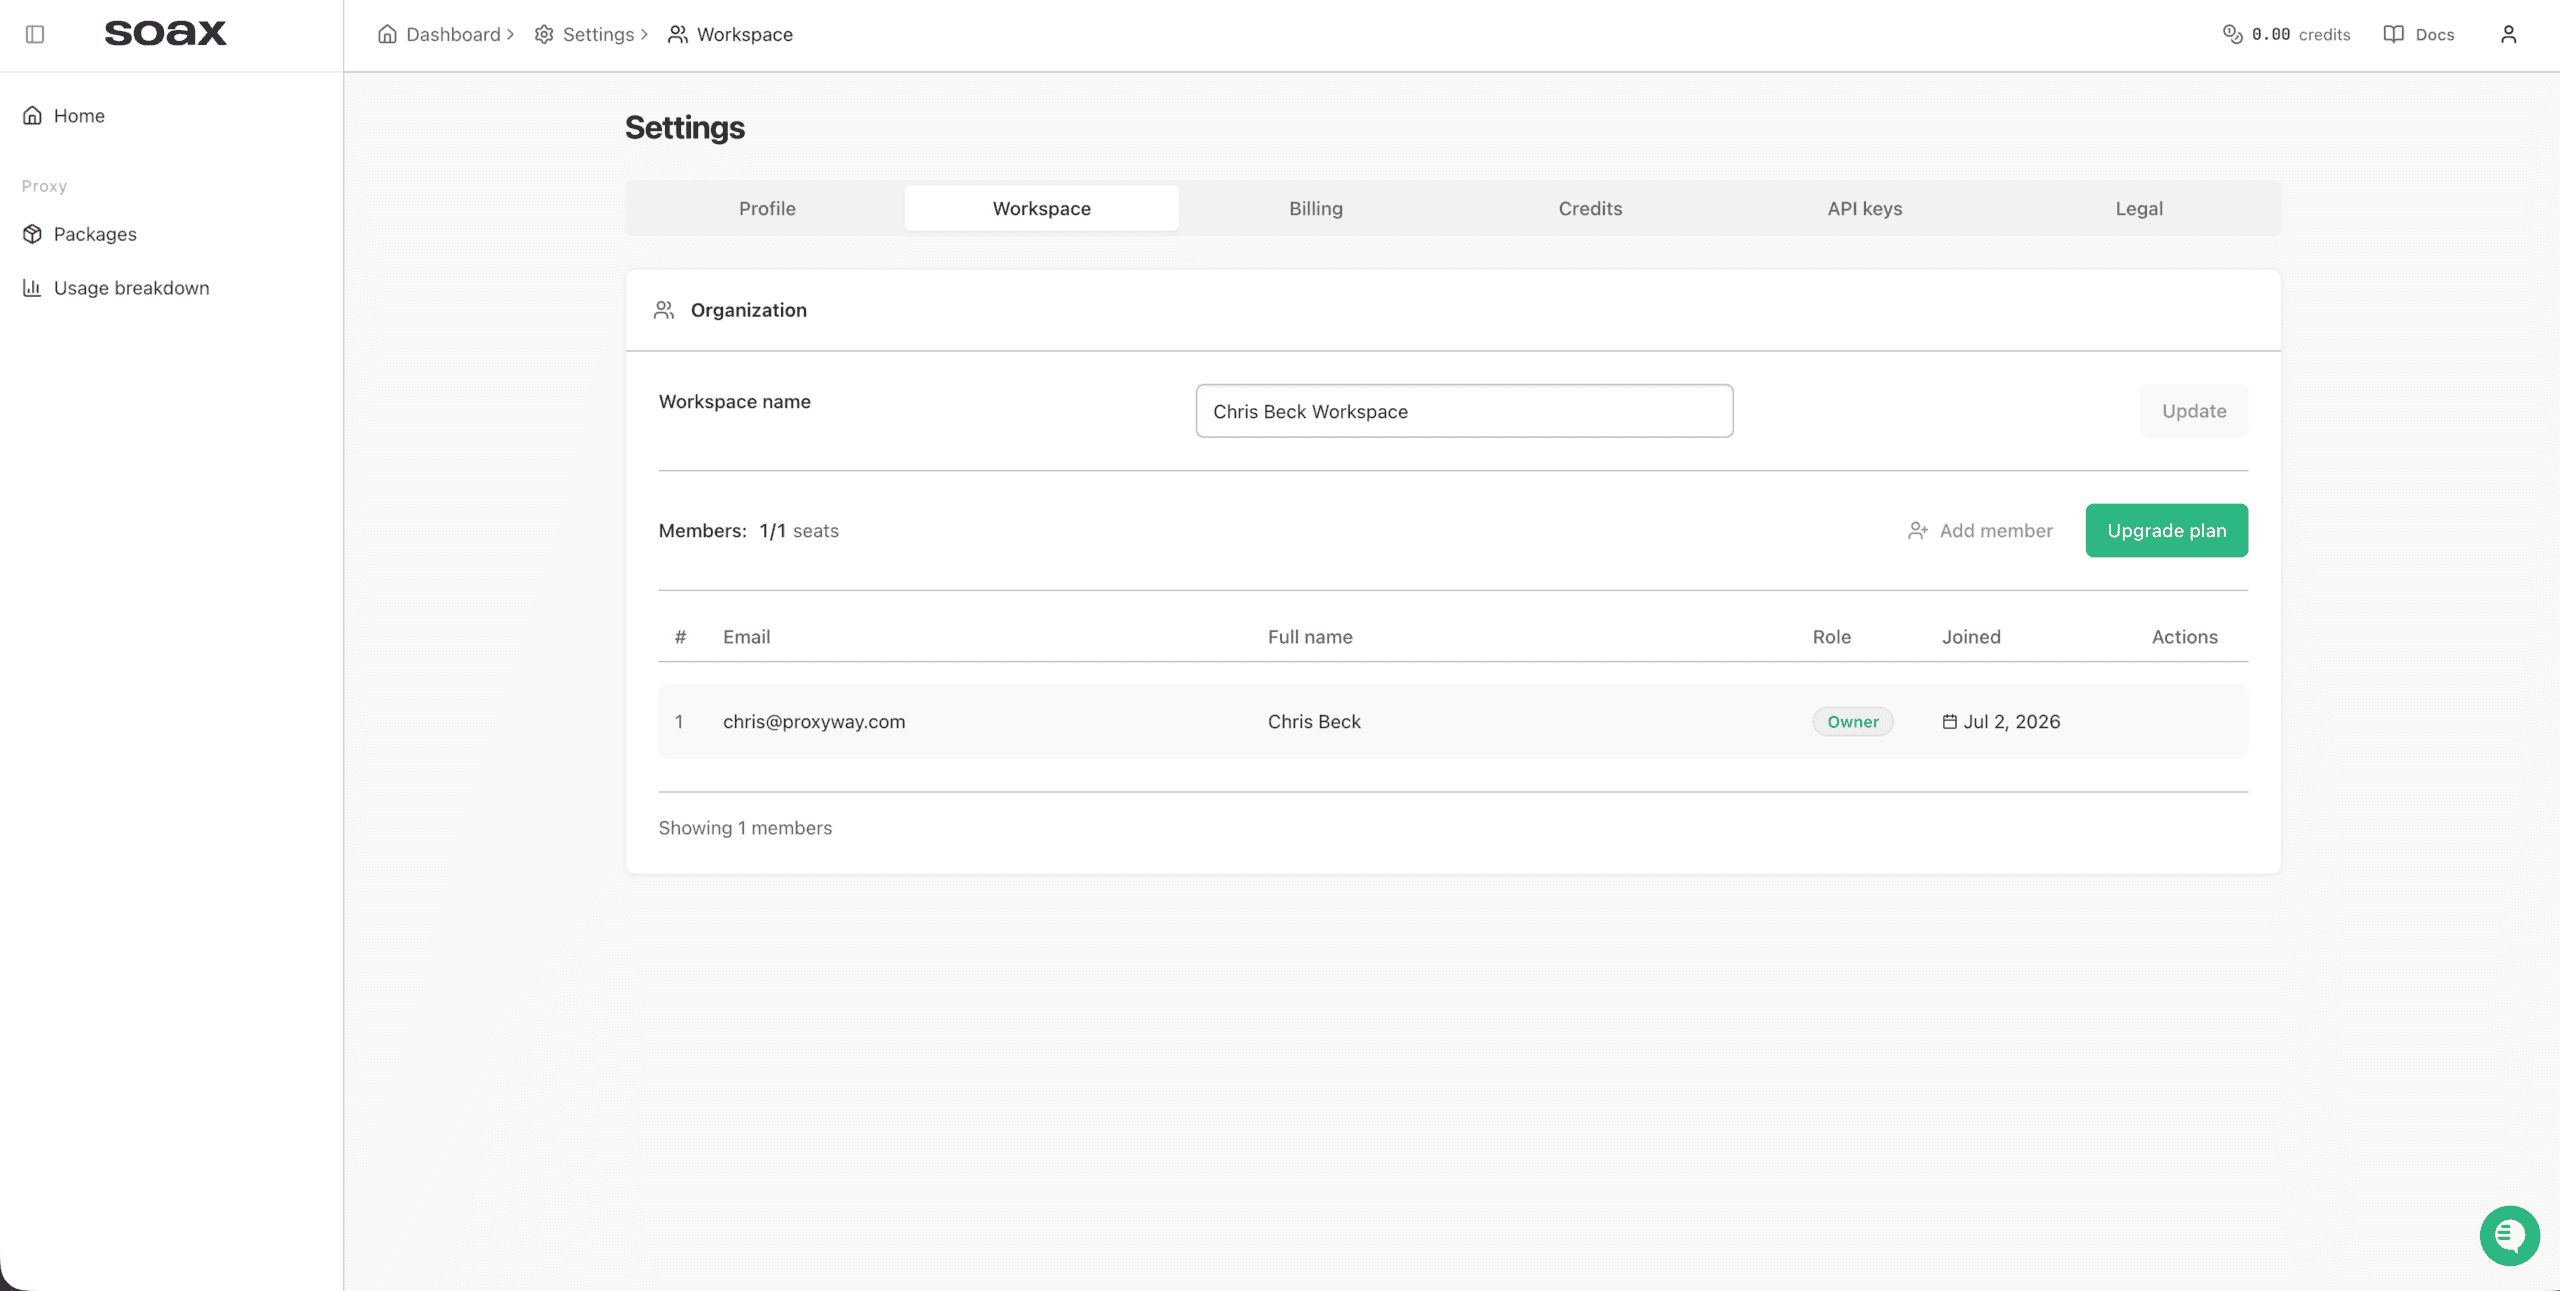Click the Workspace breadcrumb label
Screen dimensions: 2560x1291
744,34
